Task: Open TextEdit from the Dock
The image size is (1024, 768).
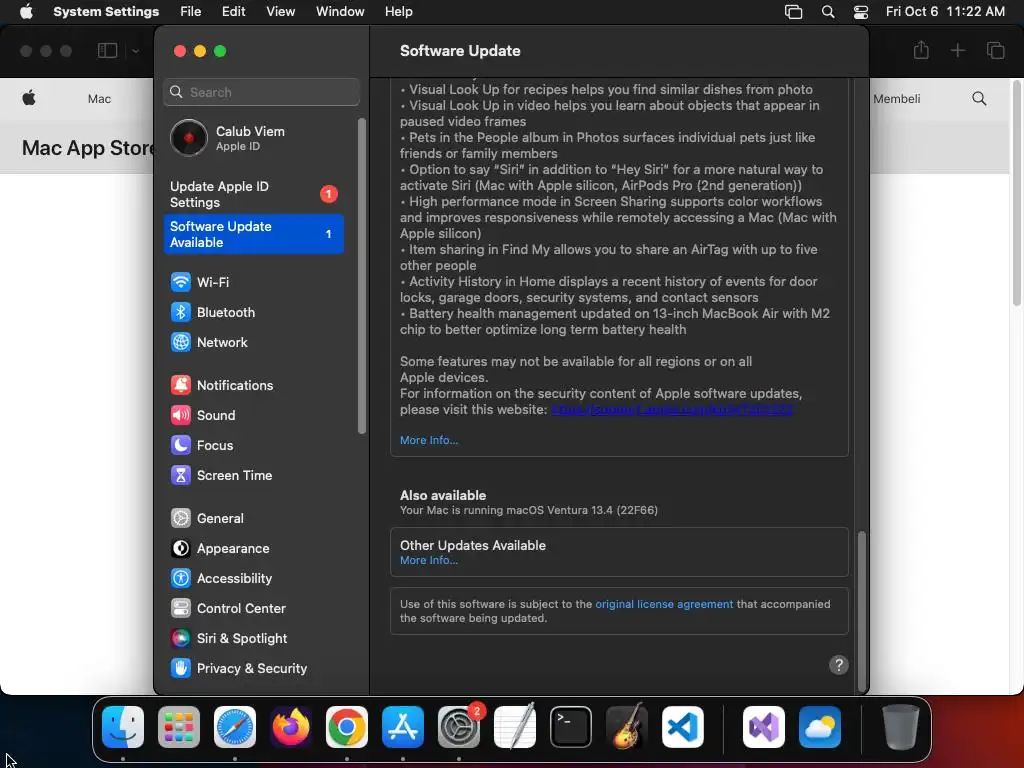Action: pos(515,727)
